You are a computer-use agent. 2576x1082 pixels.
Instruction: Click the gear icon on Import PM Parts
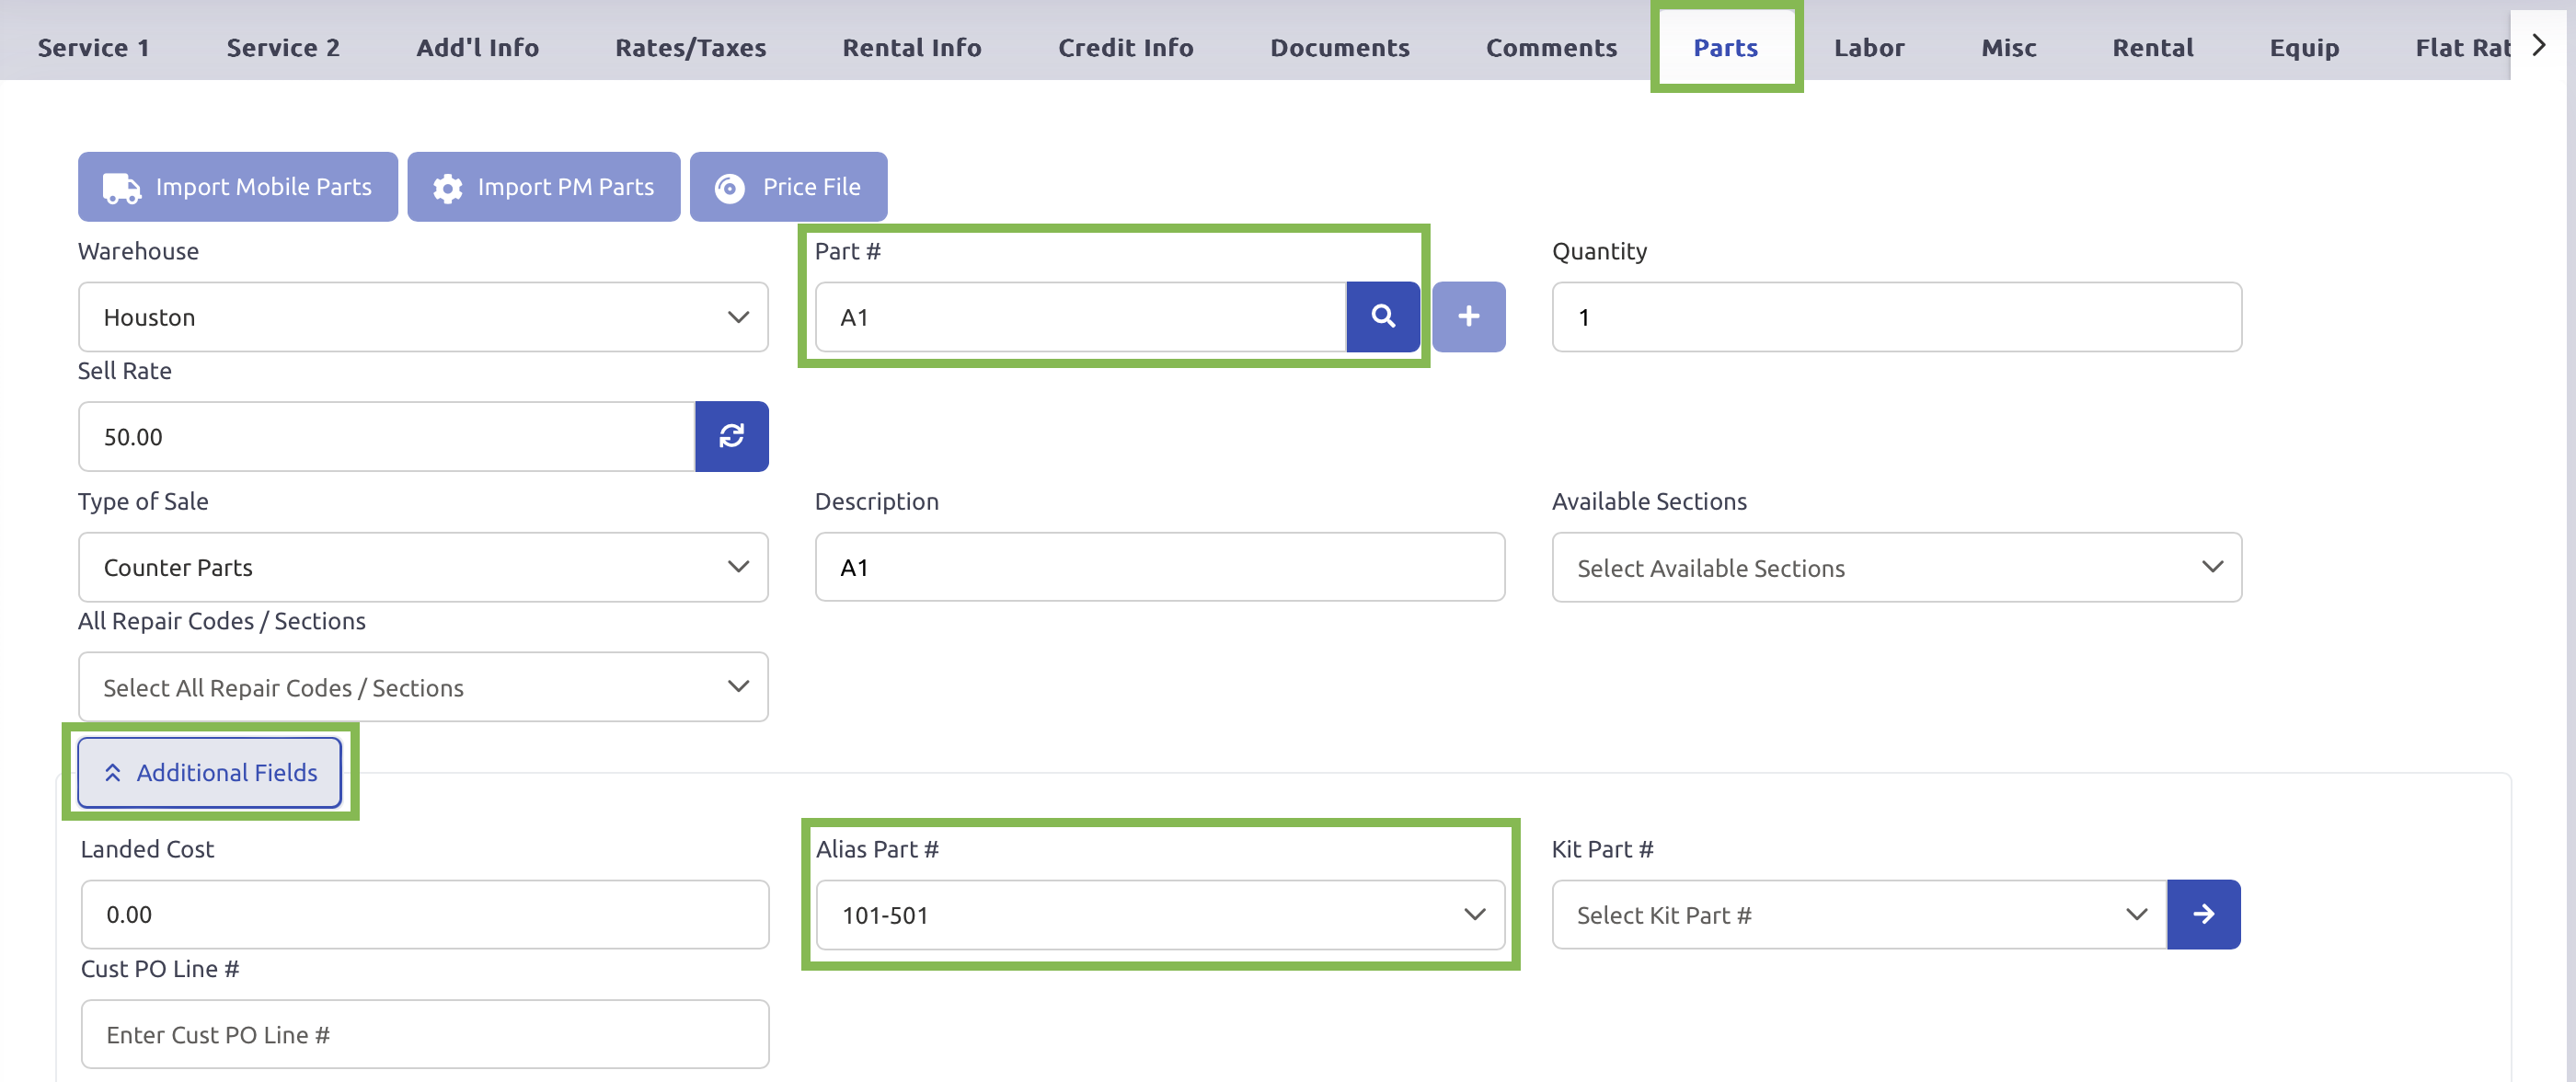[447, 187]
